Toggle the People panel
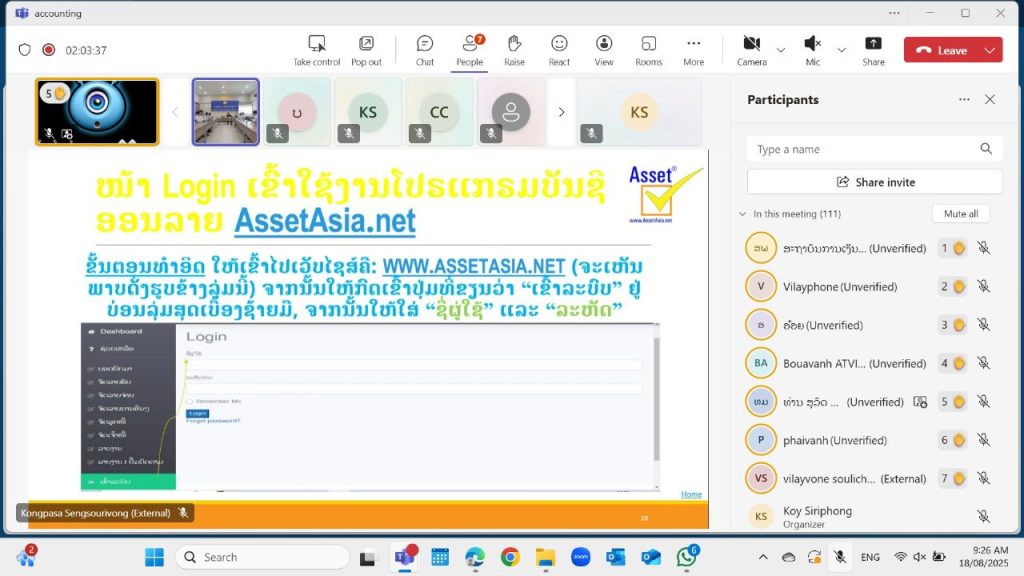 click(x=470, y=50)
